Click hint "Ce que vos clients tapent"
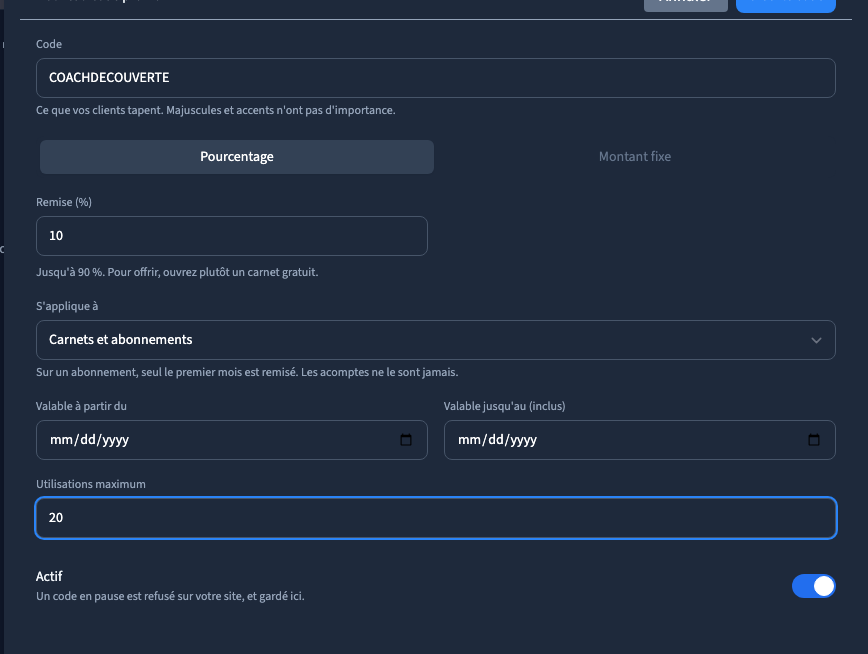Image resolution: width=868 pixels, height=654 pixels. click(x=216, y=110)
